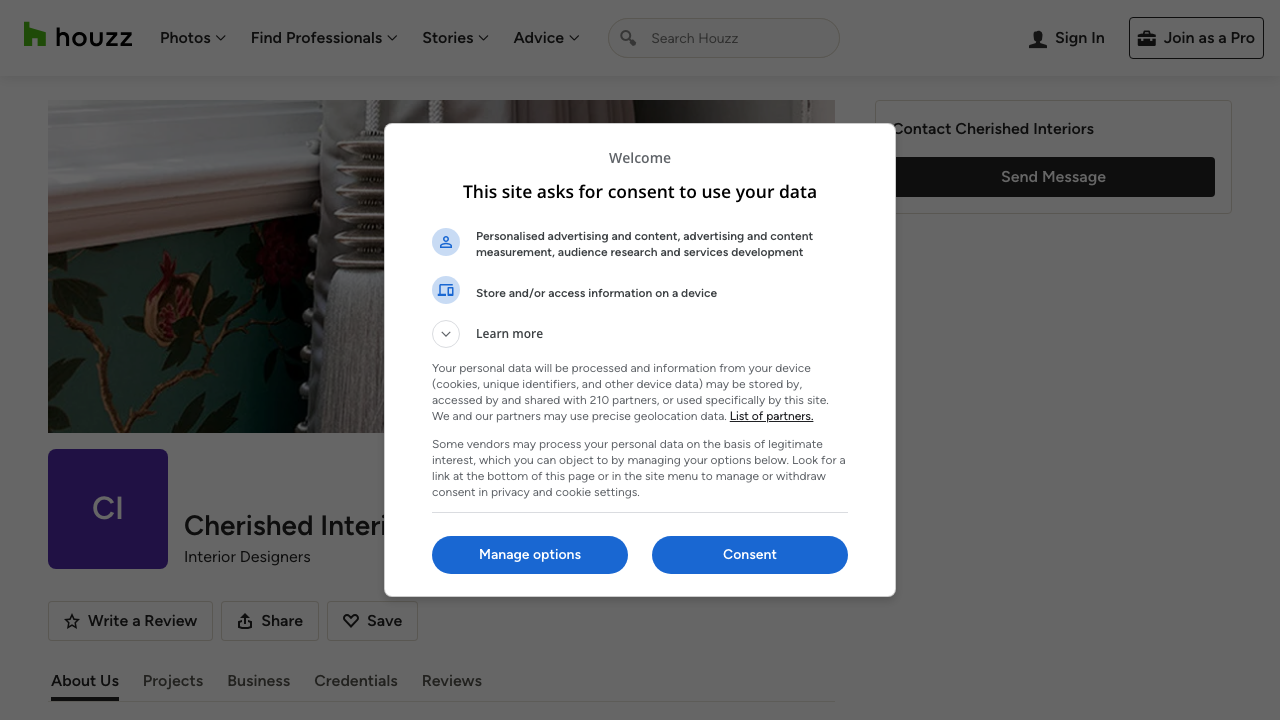Click the star icon in Write a Review
The image size is (1280, 720).
[72, 622]
